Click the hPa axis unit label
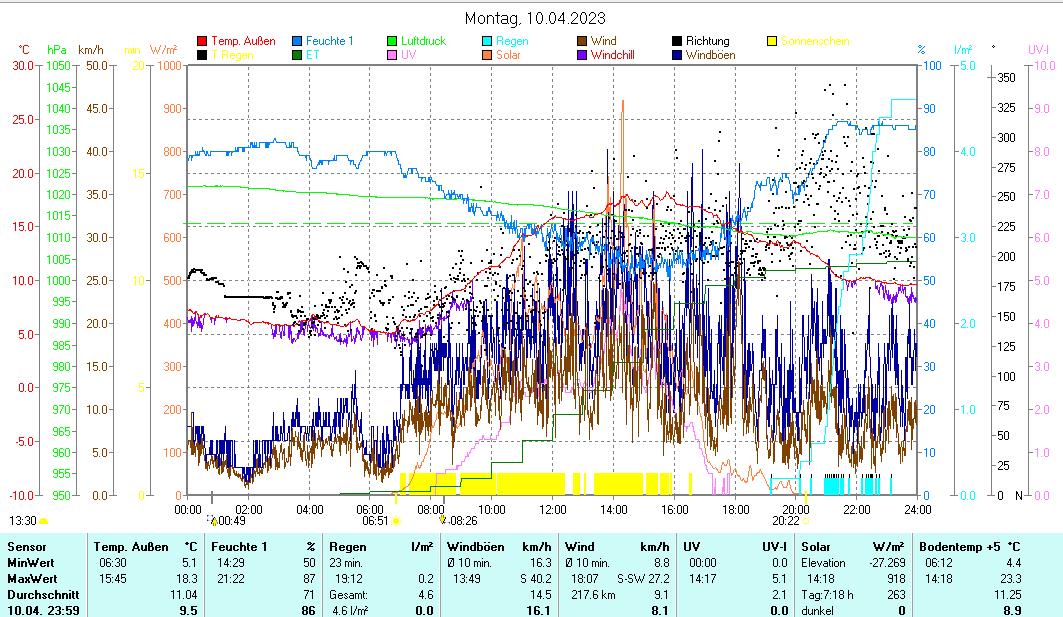Screen dimensions: 1063x617 coord(56,49)
